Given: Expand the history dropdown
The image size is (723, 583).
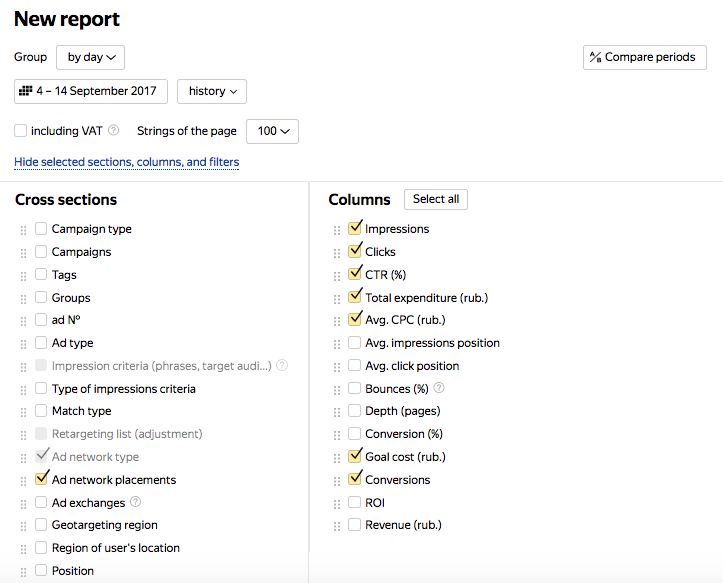Looking at the screenshot, I should (211, 91).
